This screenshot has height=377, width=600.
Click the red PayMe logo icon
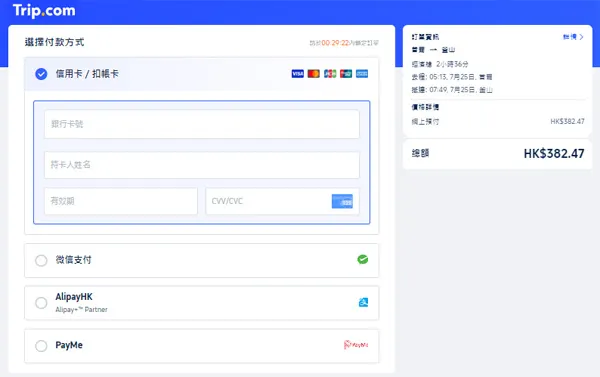(x=356, y=345)
